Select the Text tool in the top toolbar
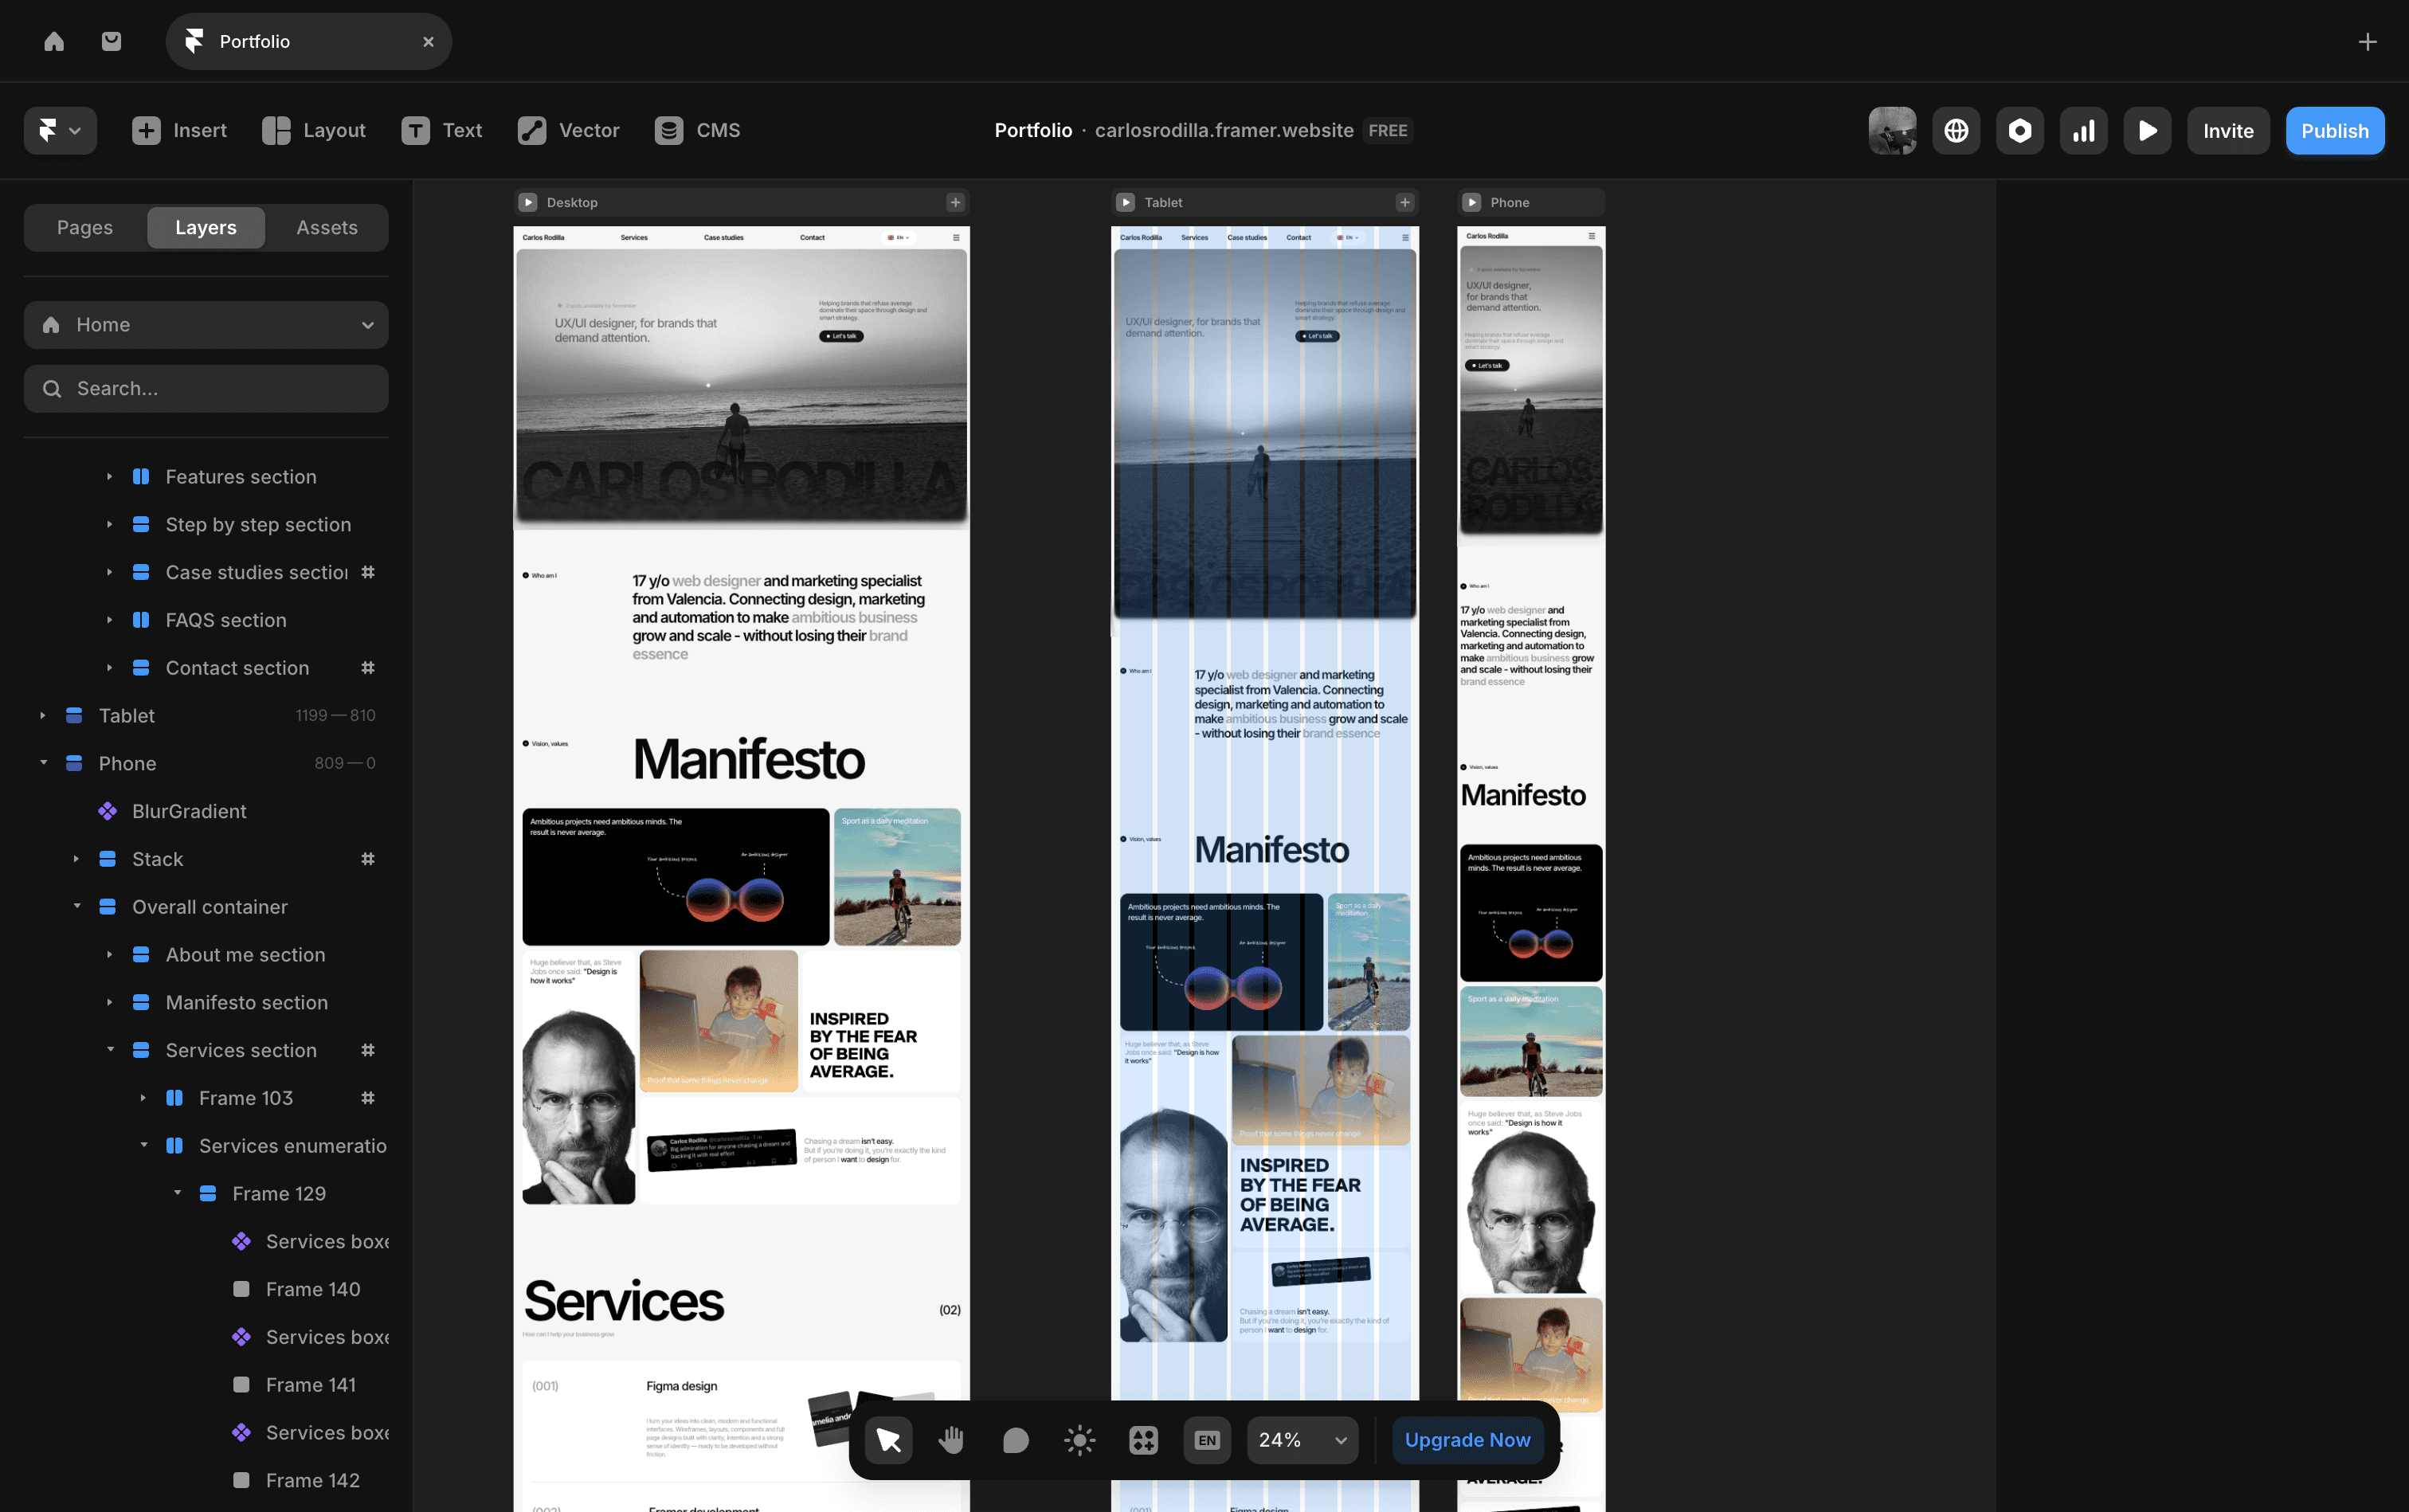This screenshot has height=1512, width=2409. [x=443, y=130]
